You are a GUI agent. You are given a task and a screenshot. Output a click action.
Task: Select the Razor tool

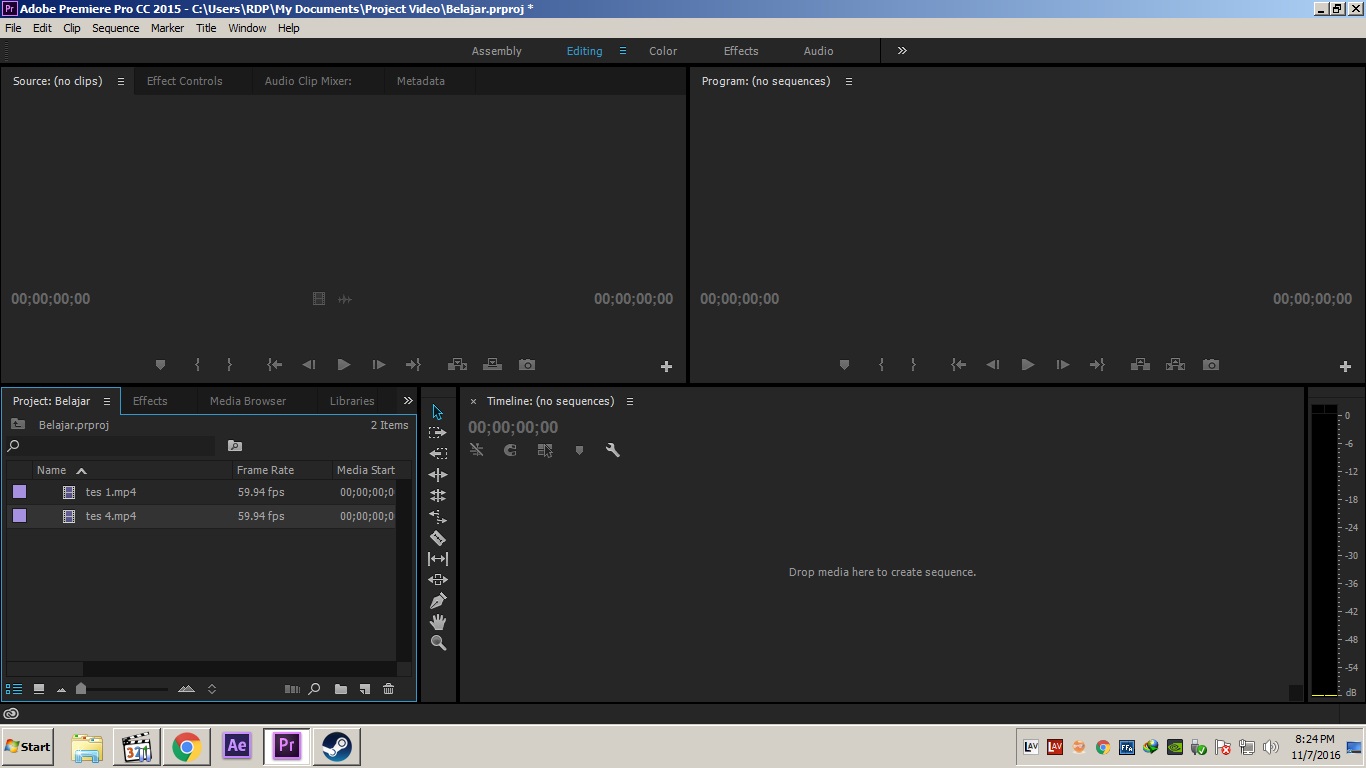pos(438,537)
